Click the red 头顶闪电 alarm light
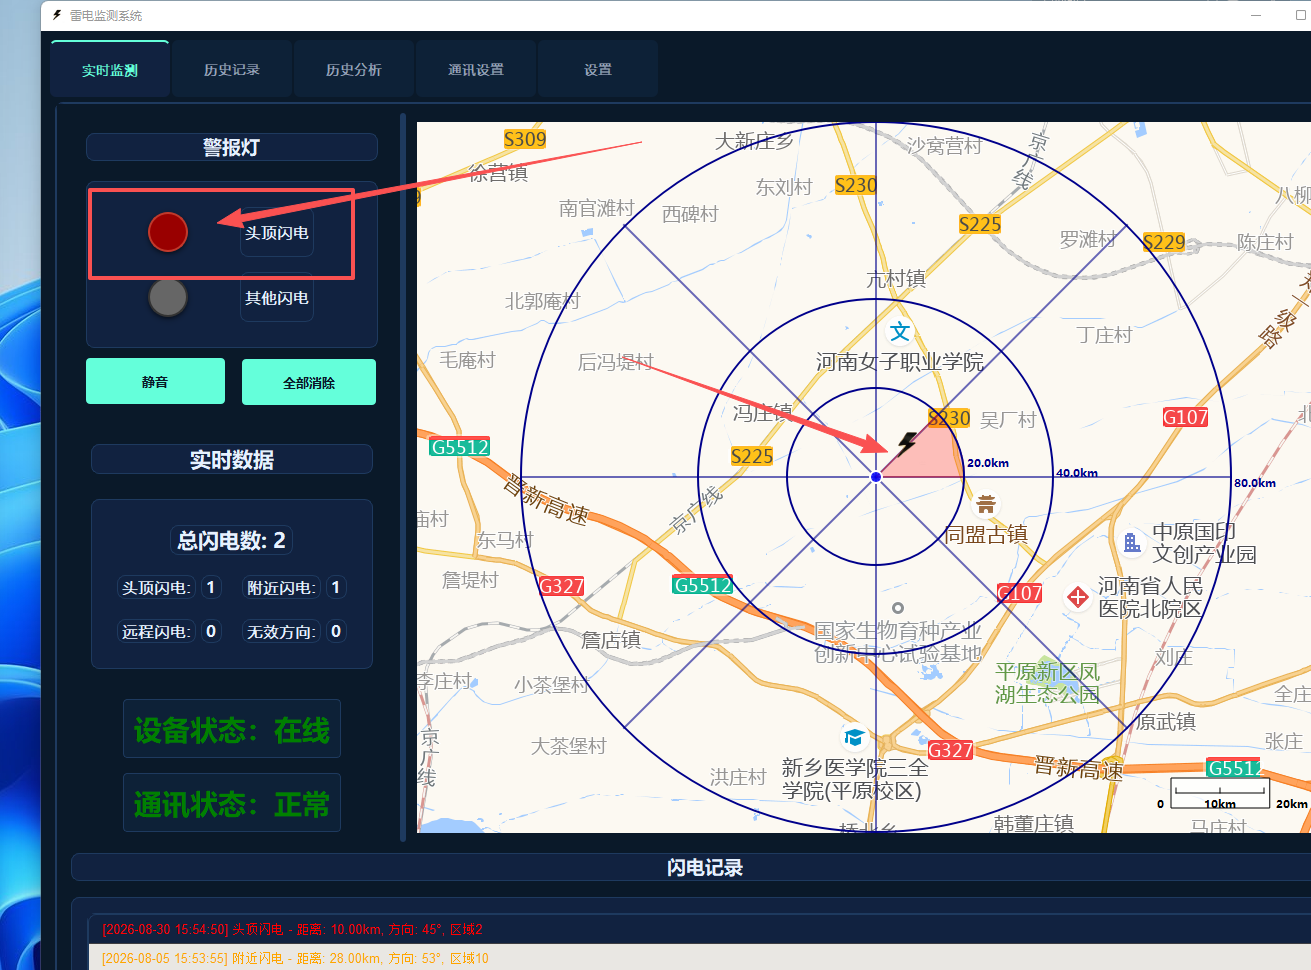 [x=168, y=232]
